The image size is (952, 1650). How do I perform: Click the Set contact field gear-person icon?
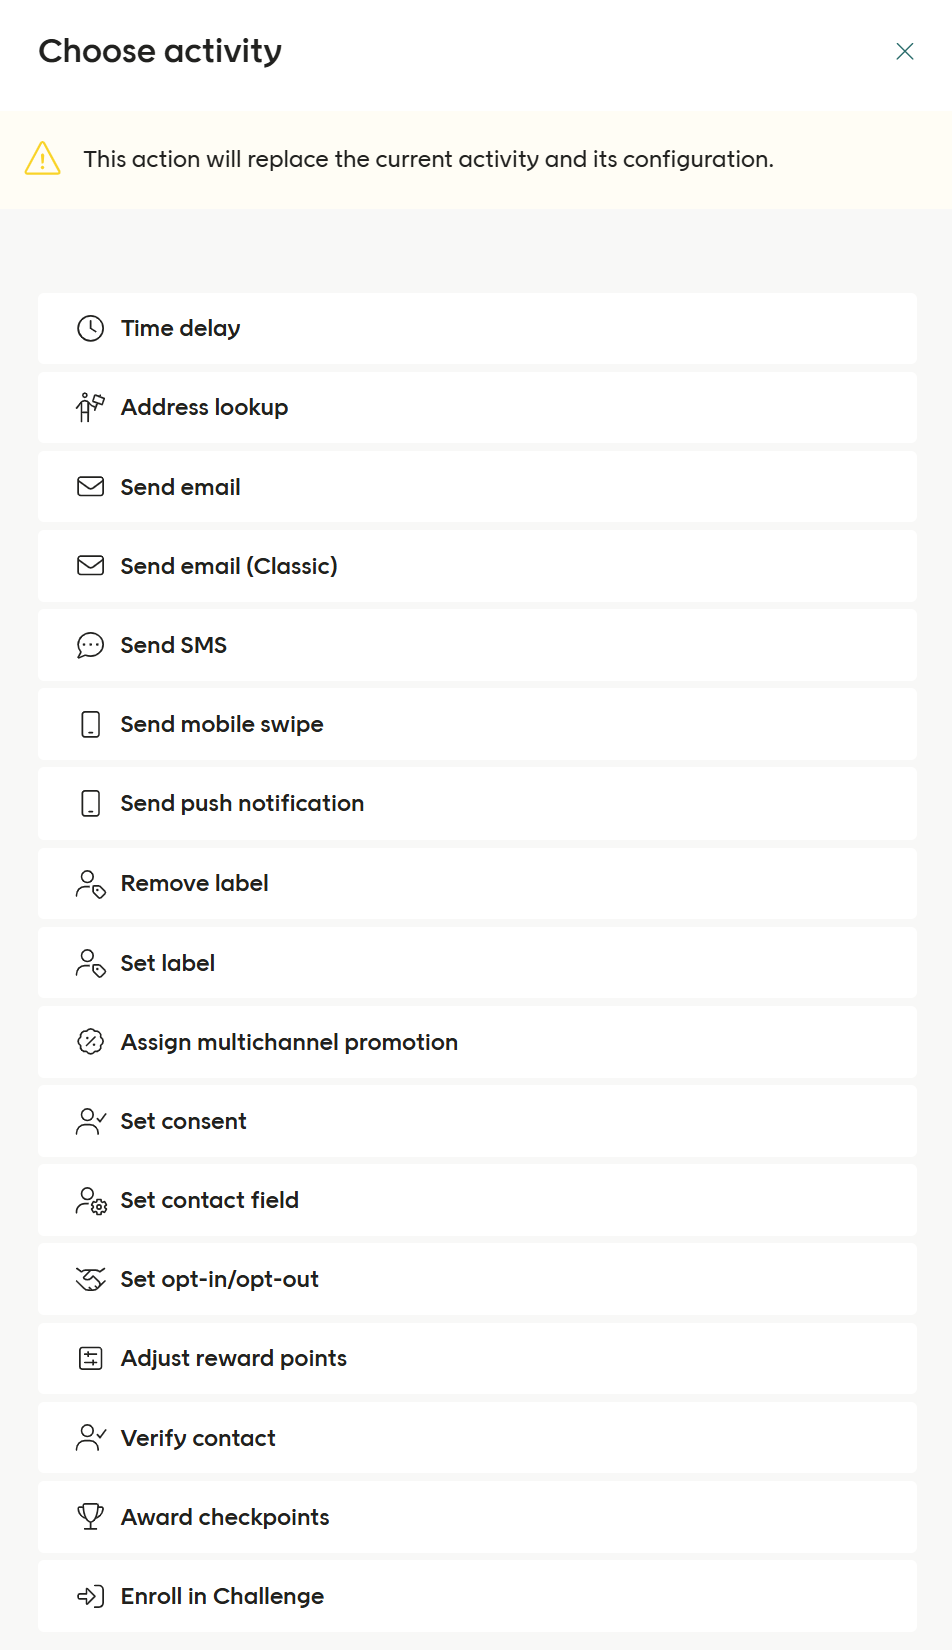click(x=90, y=1200)
